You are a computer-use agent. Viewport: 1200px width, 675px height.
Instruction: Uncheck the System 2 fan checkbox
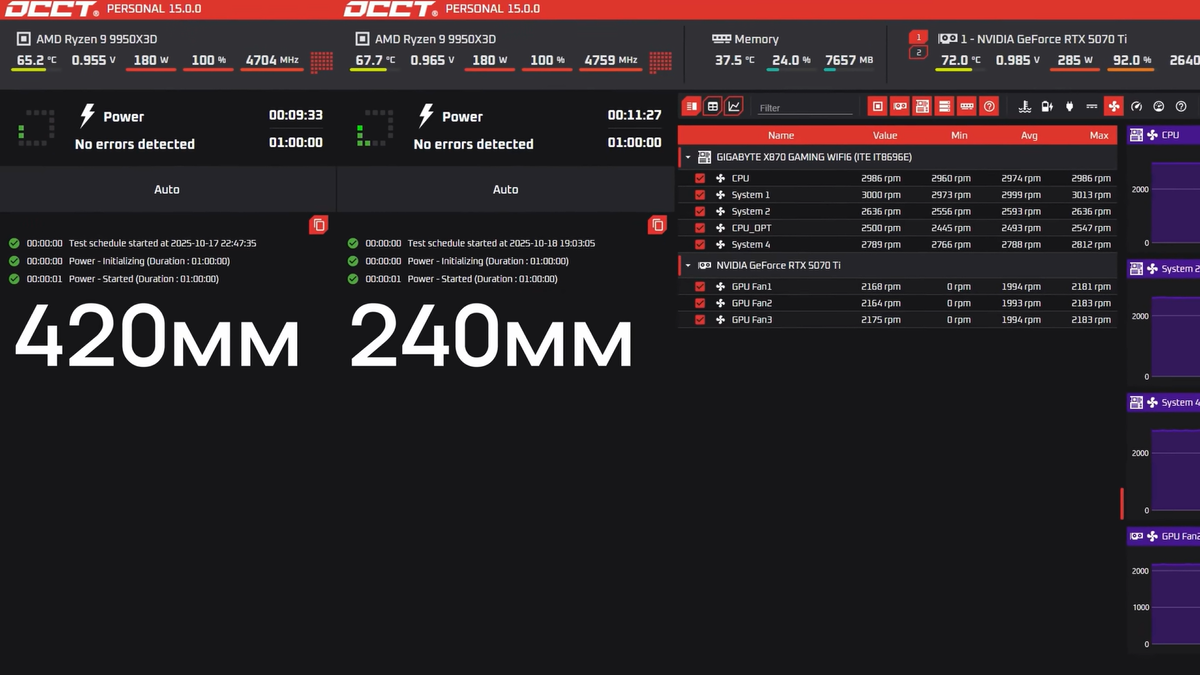700,211
